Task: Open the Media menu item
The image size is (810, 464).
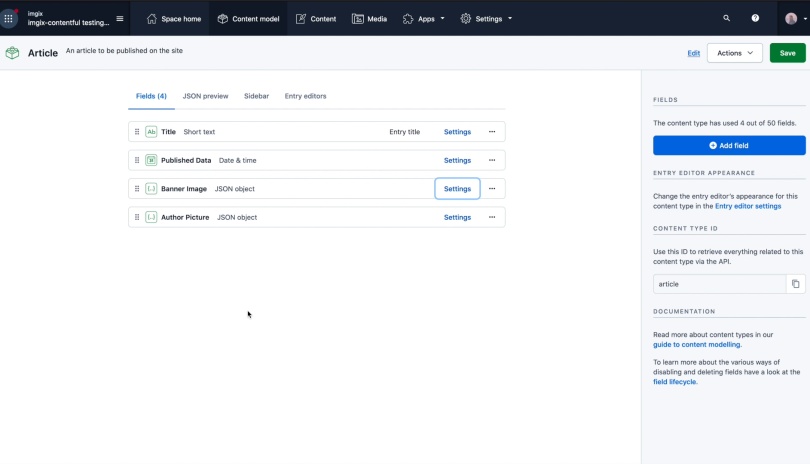Action: pos(369,19)
